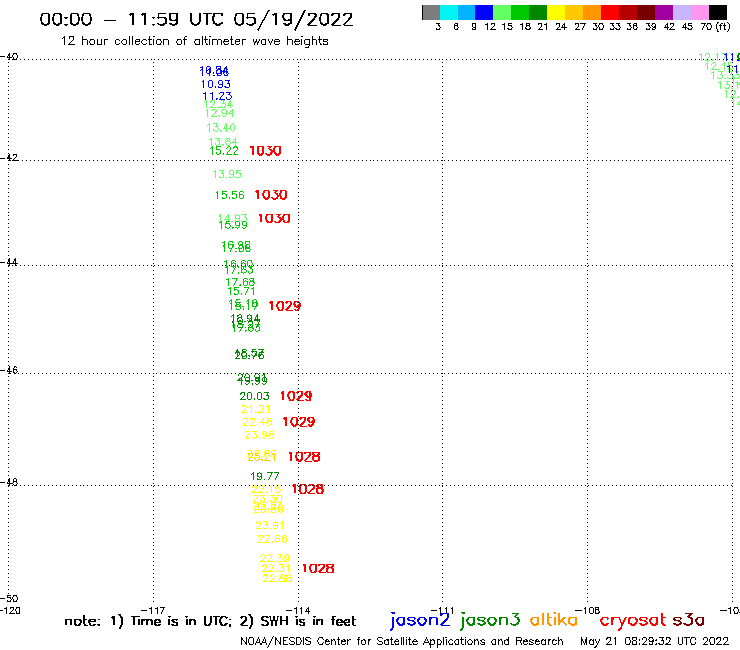Click the green 19.77 wave height
740x650 pixels.
(265, 476)
